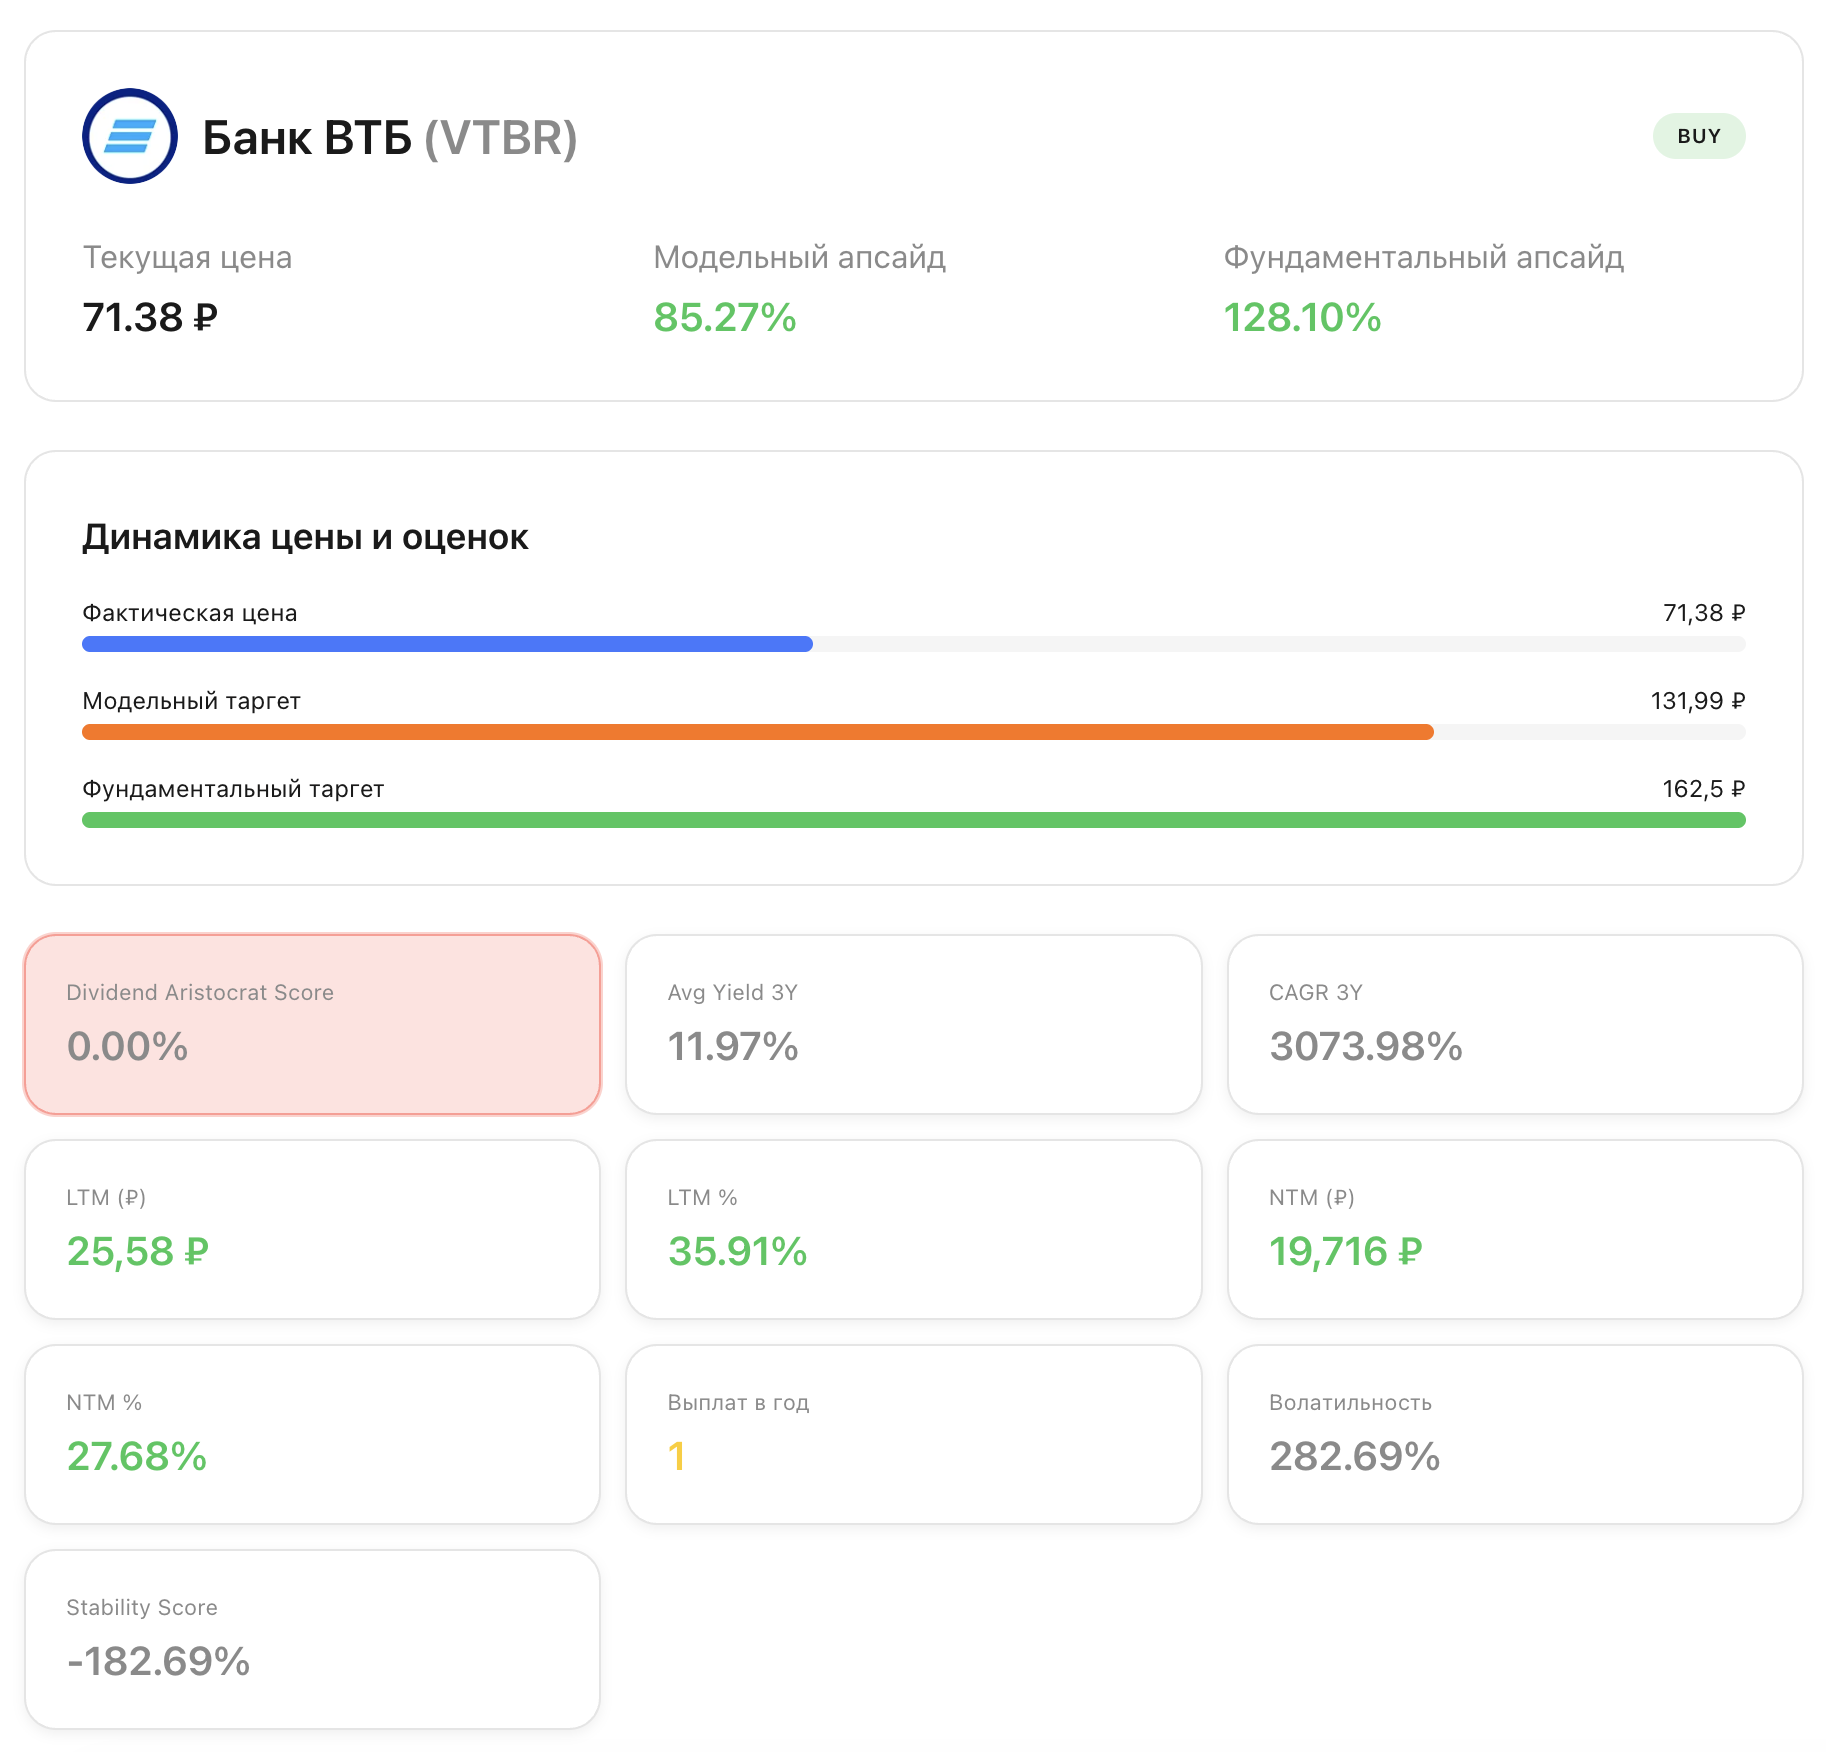Select the highlighted Dividend Aristocrat Score card

tap(313, 1024)
